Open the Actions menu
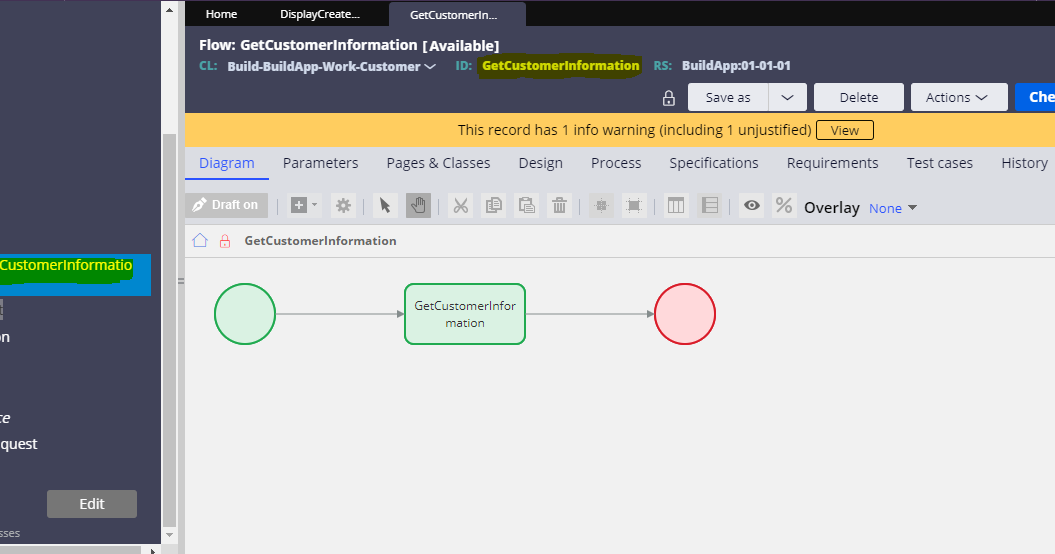 (959, 98)
